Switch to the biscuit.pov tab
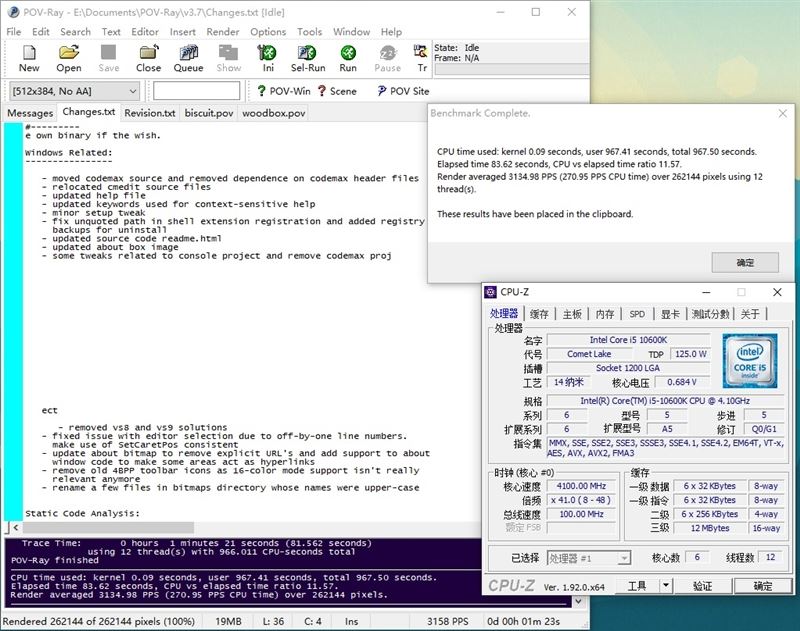The image size is (800, 631). (209, 113)
